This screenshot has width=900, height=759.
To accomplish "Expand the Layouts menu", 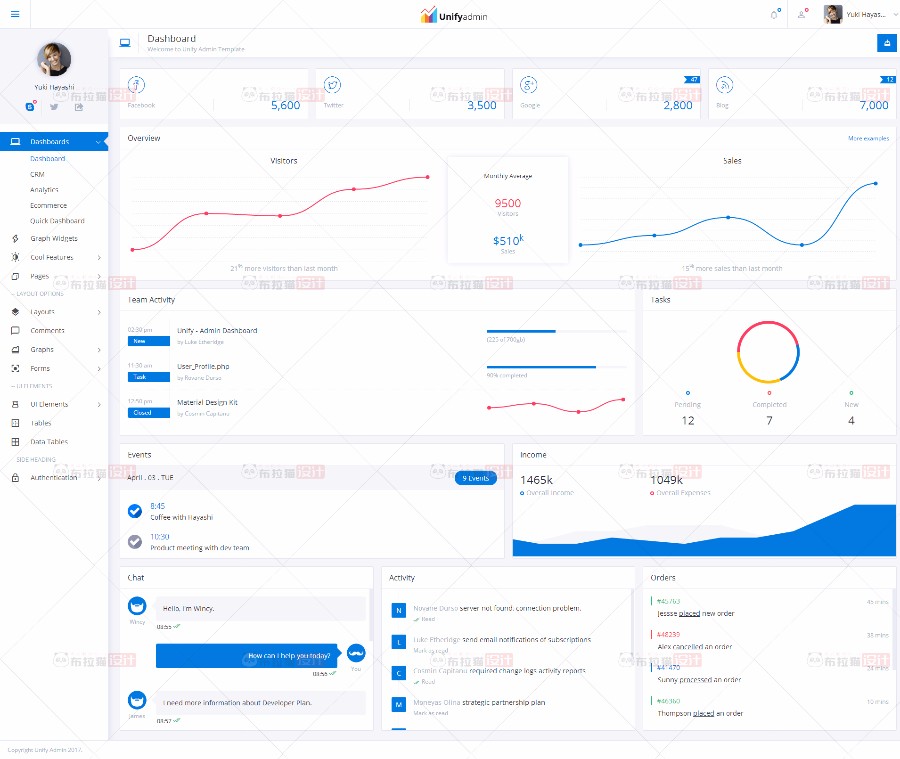I will tap(54, 312).
